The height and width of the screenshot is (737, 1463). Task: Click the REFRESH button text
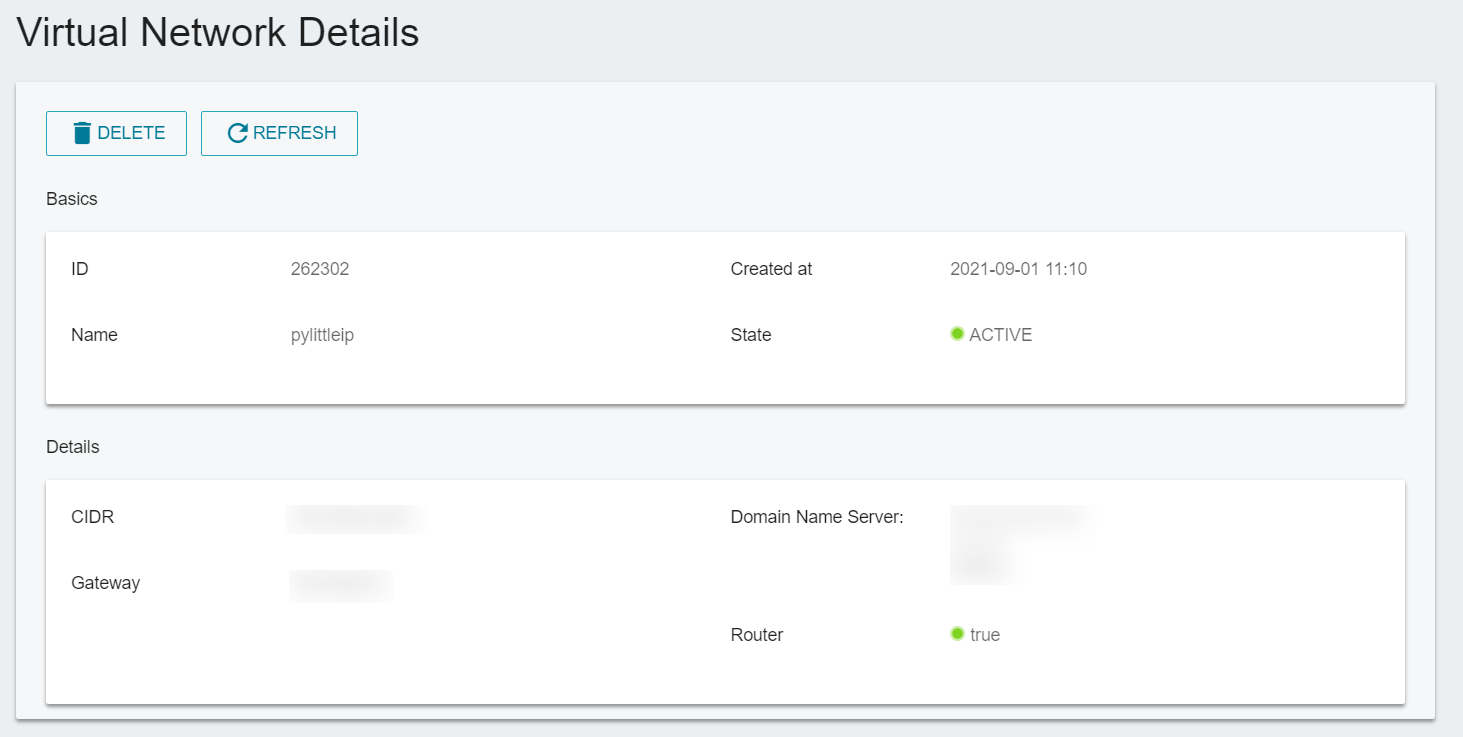(295, 133)
